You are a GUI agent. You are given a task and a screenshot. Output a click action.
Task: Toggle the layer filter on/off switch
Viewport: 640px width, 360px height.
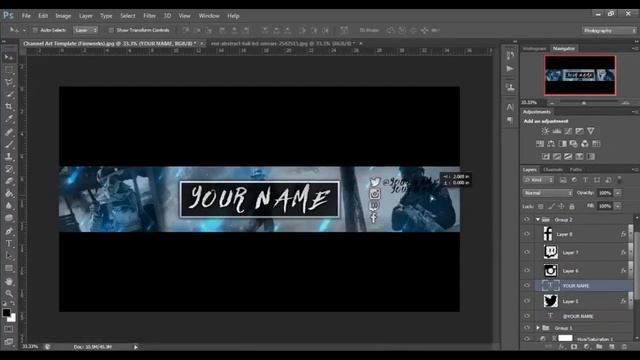point(620,179)
